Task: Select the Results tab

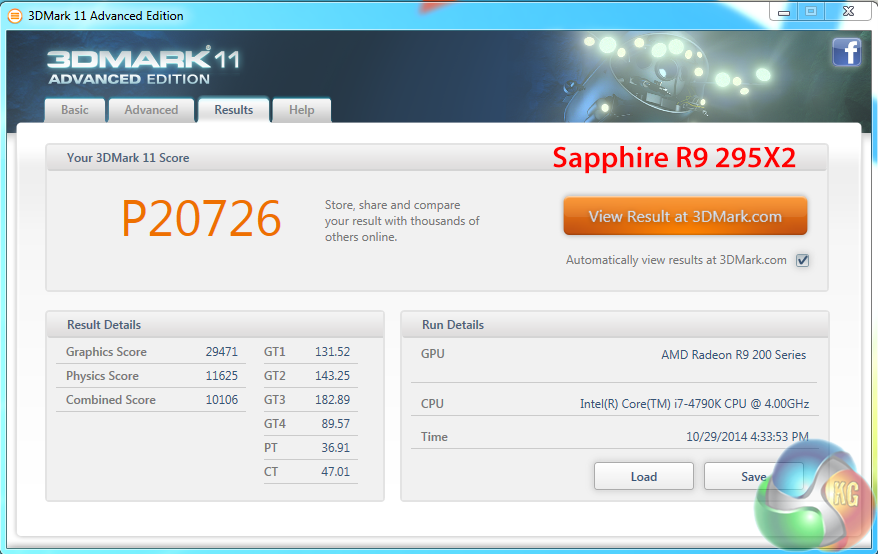Action: 233,110
